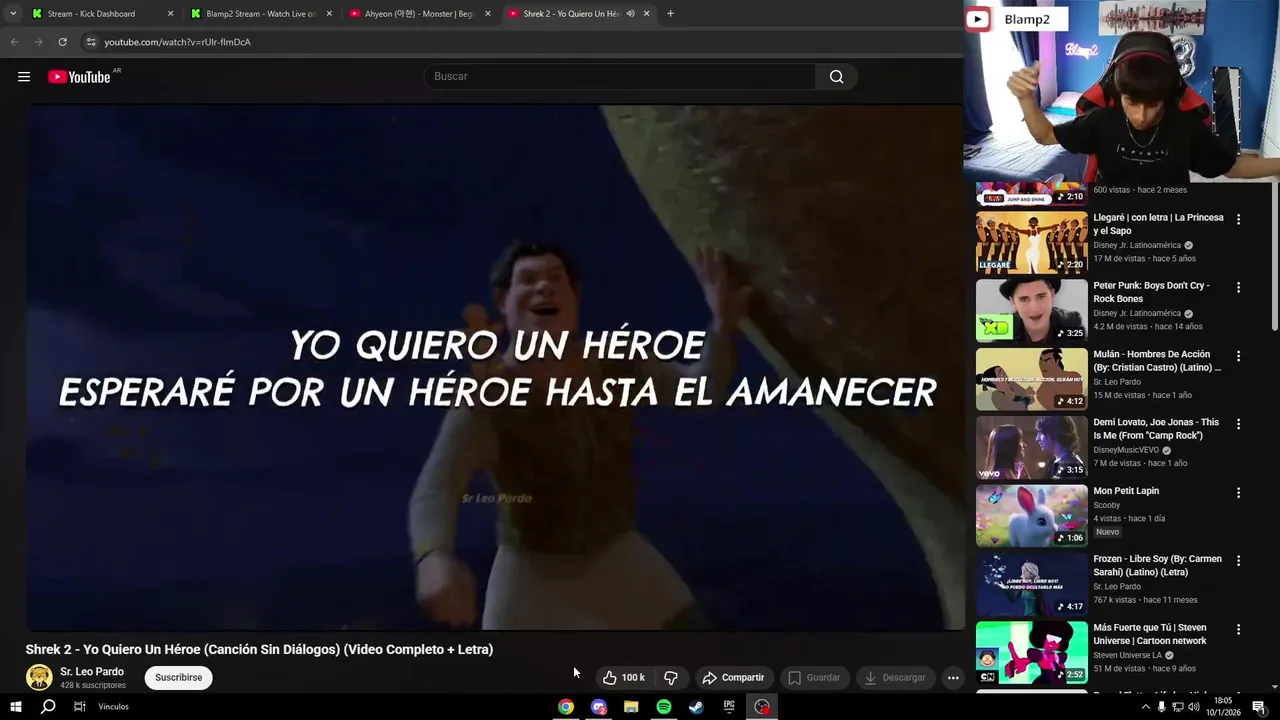Open the Mon Petit Lapin thumbnail
The width and height of the screenshot is (1280, 720).
pyautogui.click(x=1031, y=515)
